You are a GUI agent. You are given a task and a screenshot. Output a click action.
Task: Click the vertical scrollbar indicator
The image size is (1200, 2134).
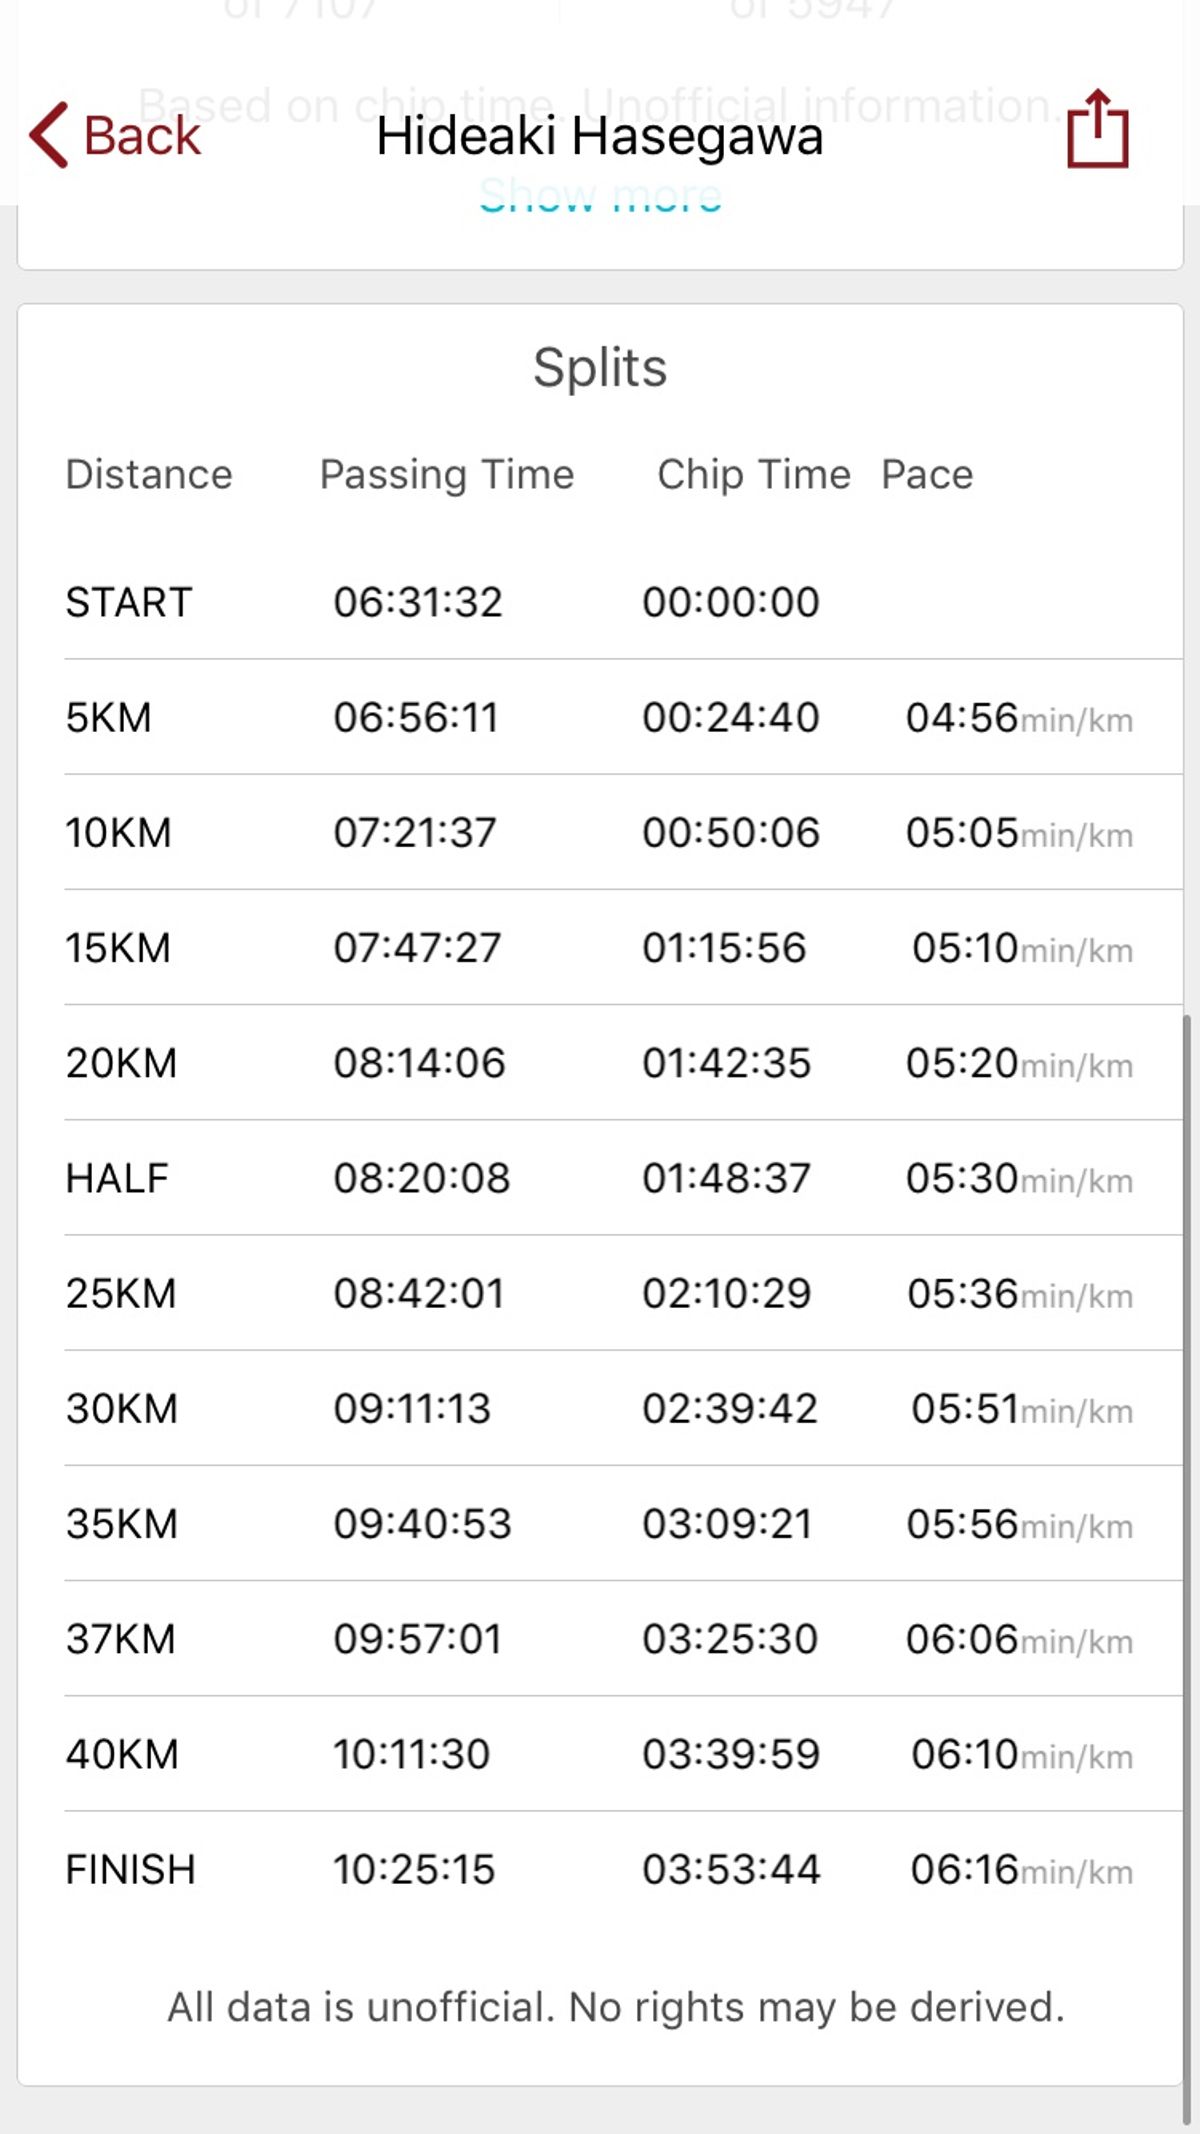[1187, 1568]
